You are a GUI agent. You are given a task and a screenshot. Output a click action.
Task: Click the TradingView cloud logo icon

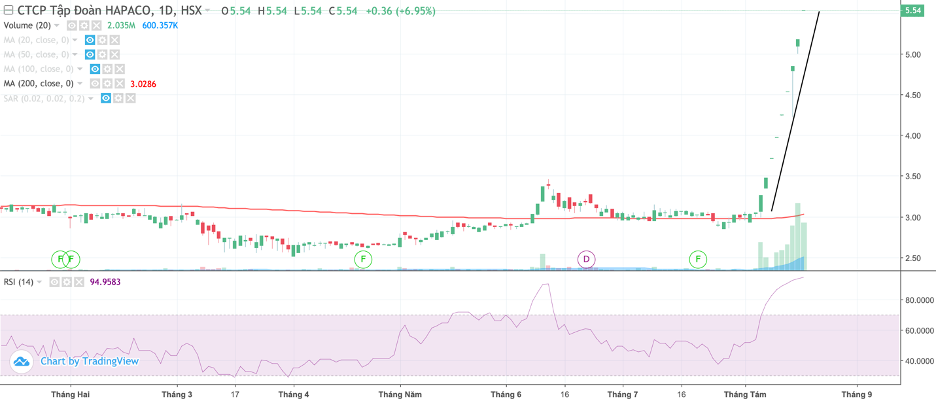(x=19, y=361)
